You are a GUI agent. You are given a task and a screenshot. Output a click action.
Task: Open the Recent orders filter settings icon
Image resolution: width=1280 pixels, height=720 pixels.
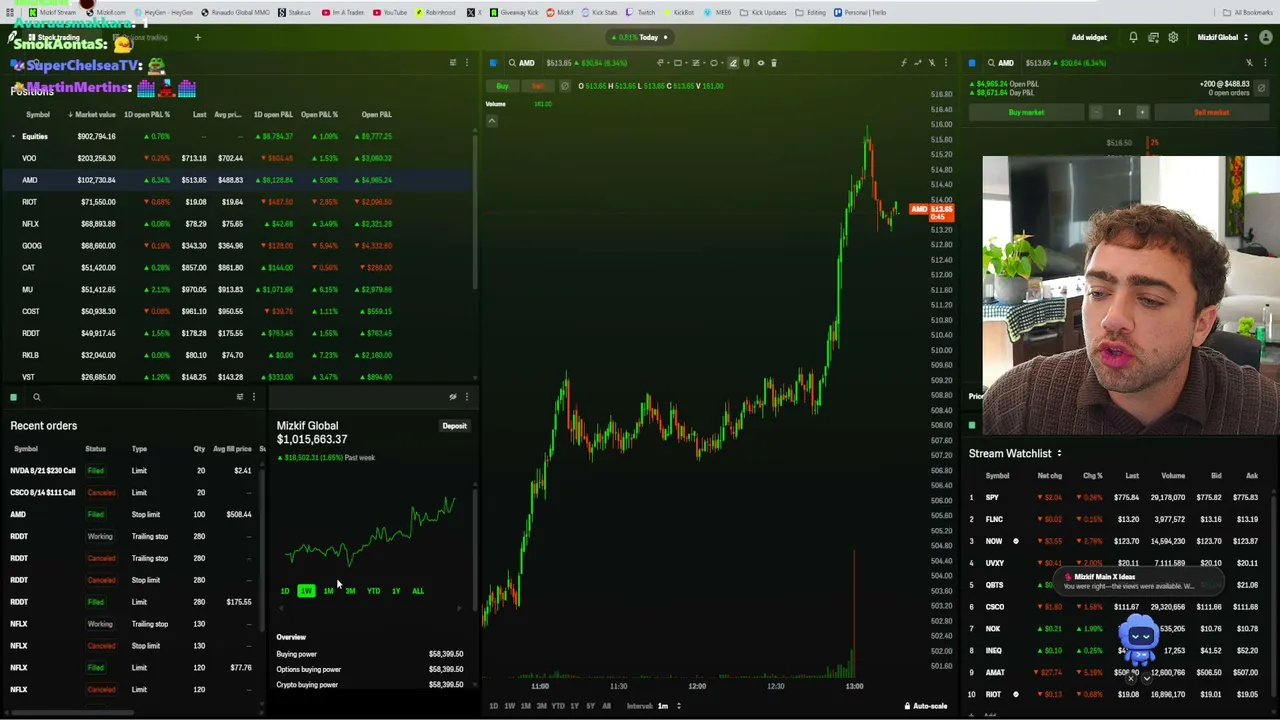pyautogui.click(x=239, y=397)
